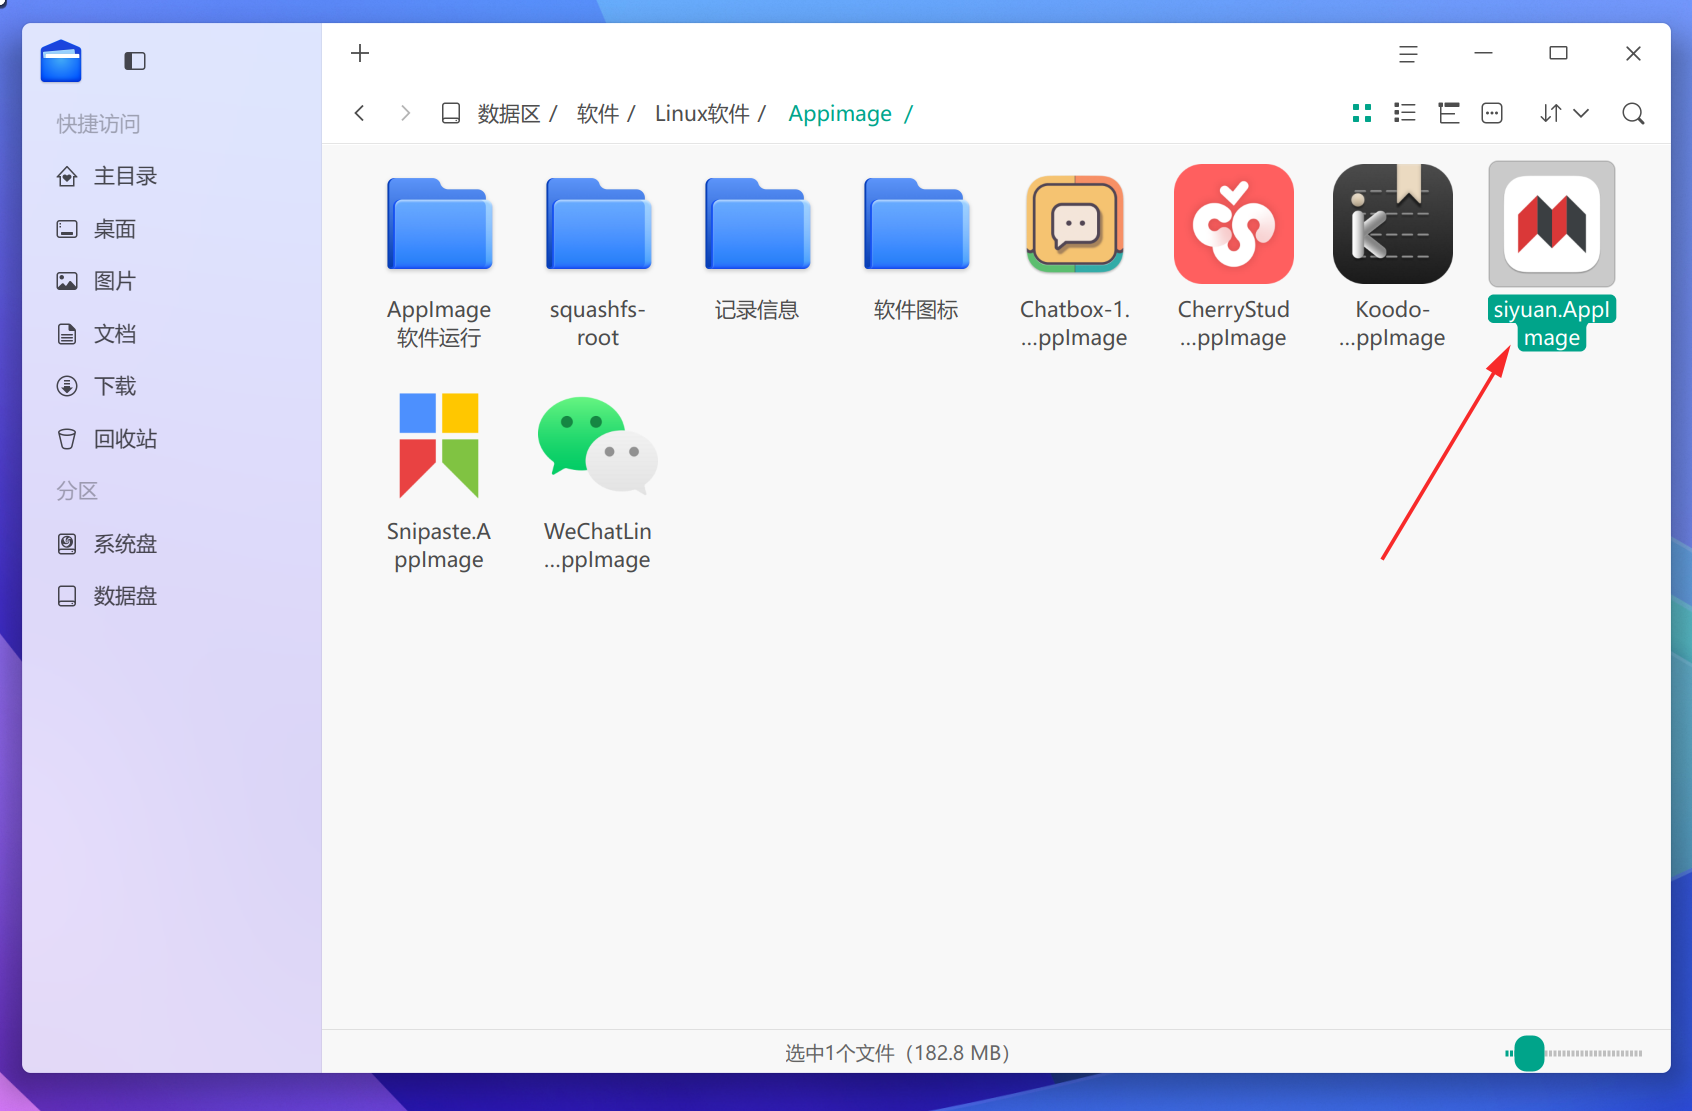This screenshot has width=1692, height=1111.
Task: Click the disk icon in breadcrumb
Action: pos(451,113)
